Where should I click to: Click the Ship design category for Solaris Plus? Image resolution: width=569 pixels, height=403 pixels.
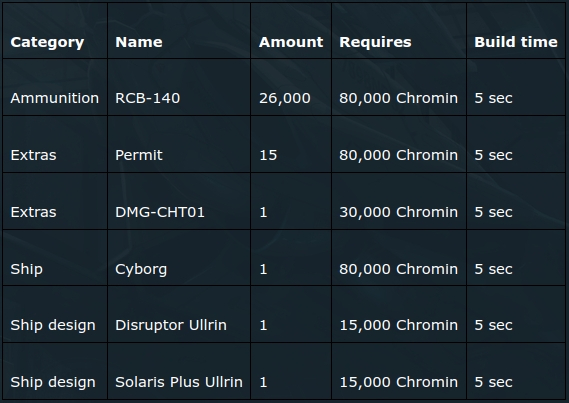pyautogui.click(x=53, y=382)
